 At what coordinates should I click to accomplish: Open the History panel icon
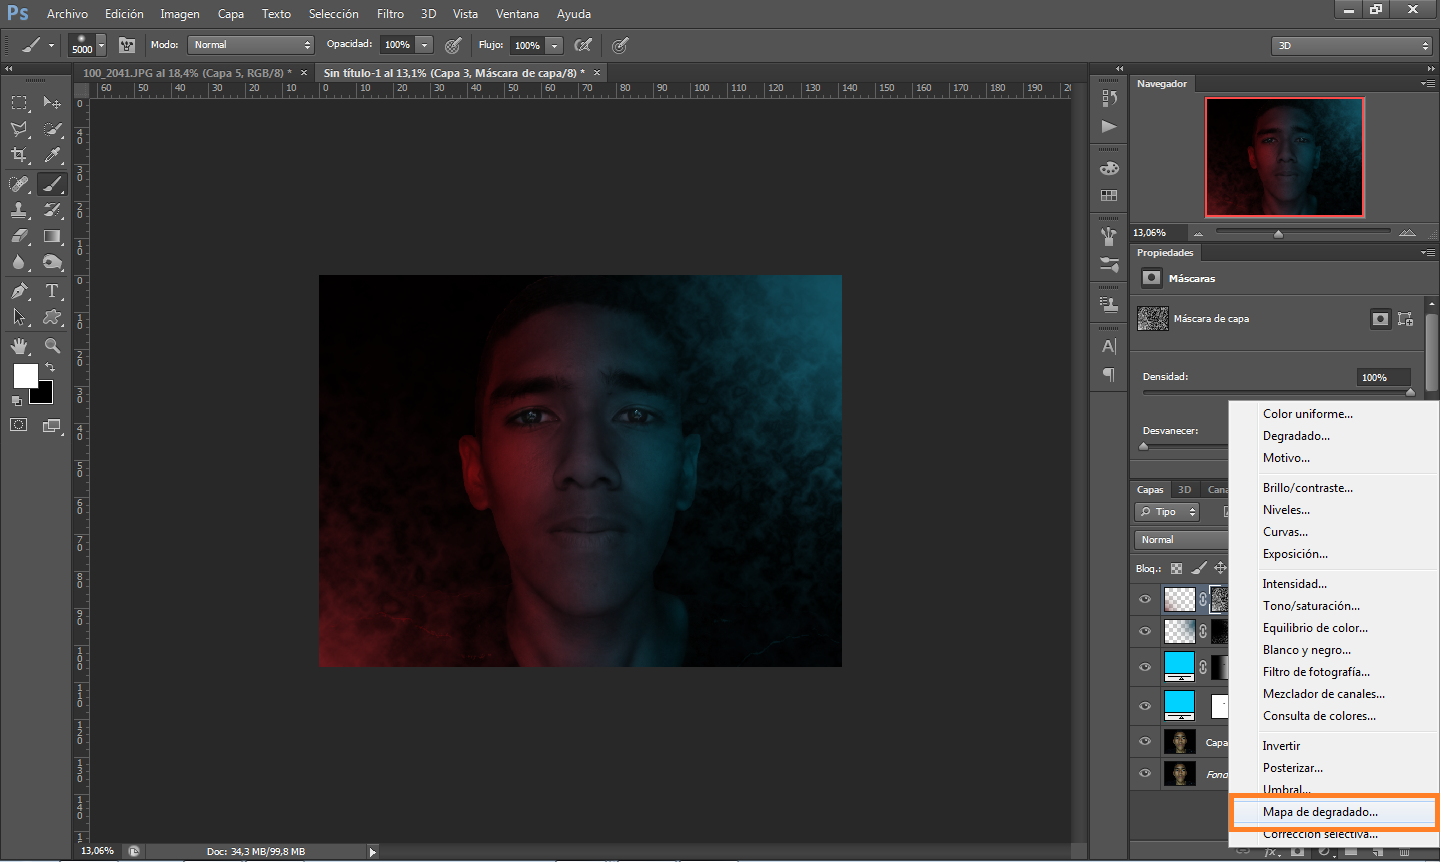(x=1109, y=98)
